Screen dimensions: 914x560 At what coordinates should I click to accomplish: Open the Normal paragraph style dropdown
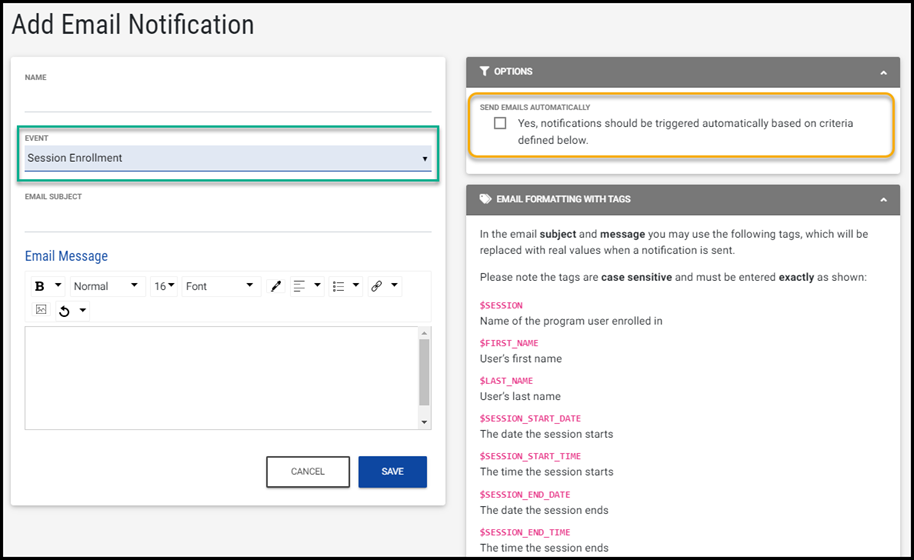point(108,286)
